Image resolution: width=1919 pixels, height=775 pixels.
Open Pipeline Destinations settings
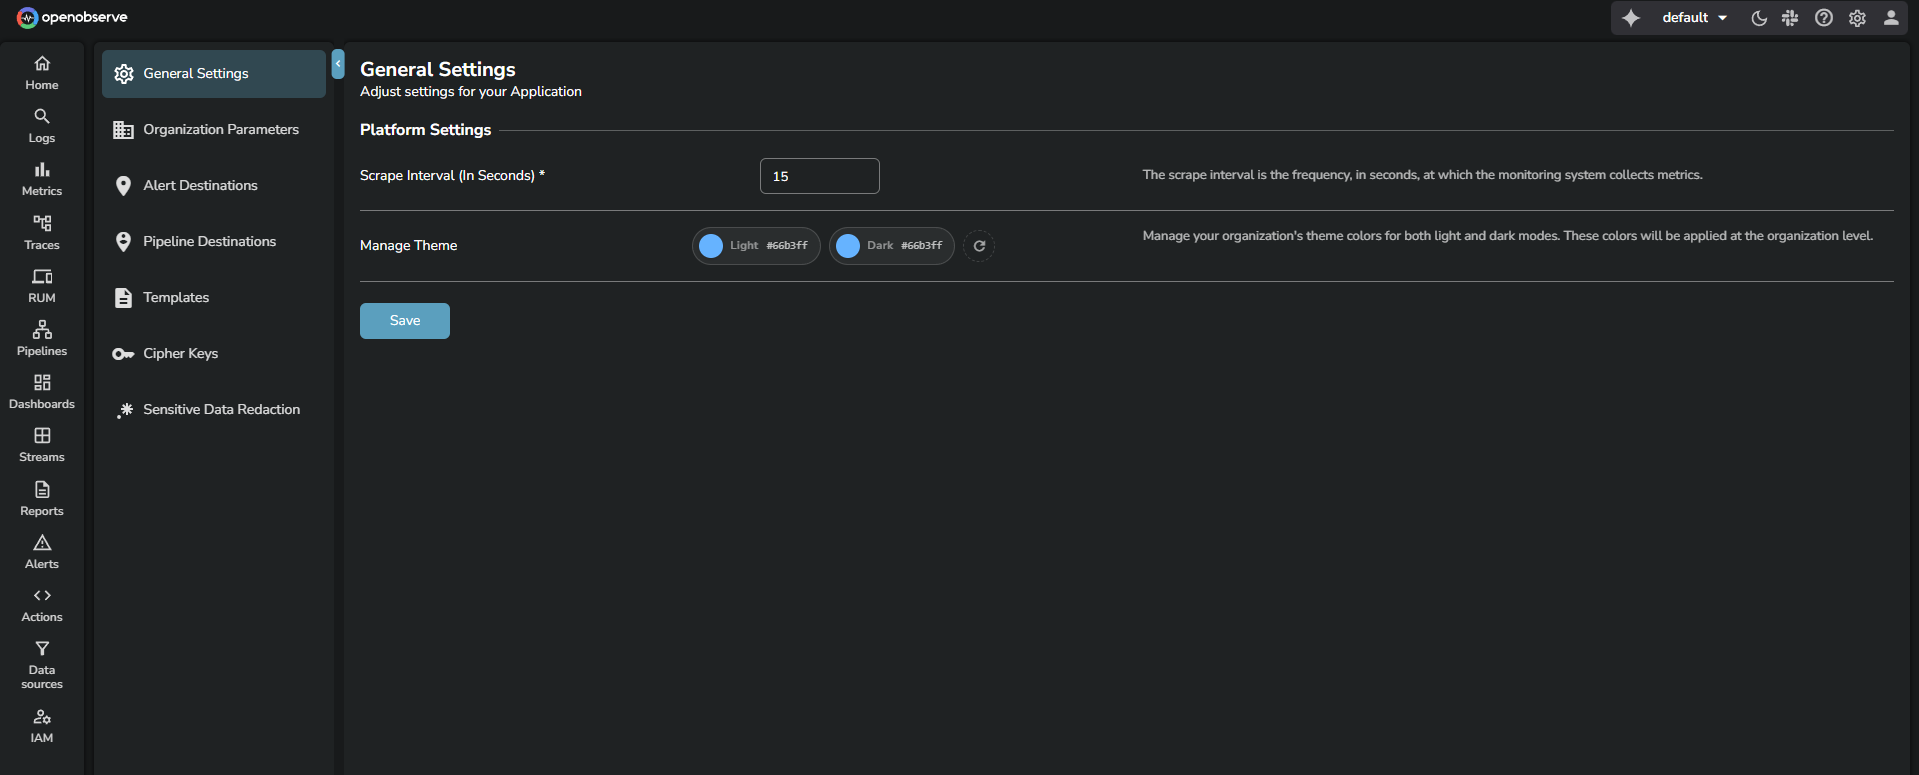coord(214,242)
